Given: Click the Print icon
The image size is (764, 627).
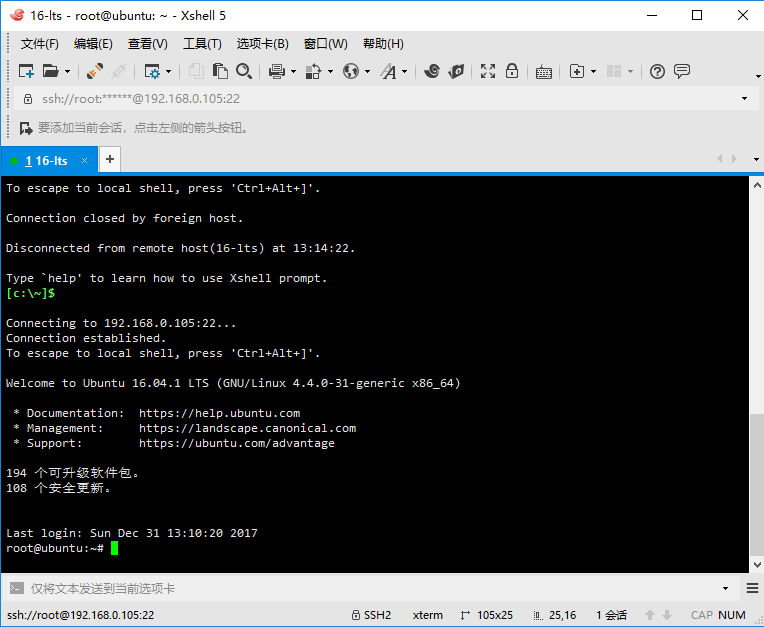Looking at the screenshot, I should pos(277,72).
